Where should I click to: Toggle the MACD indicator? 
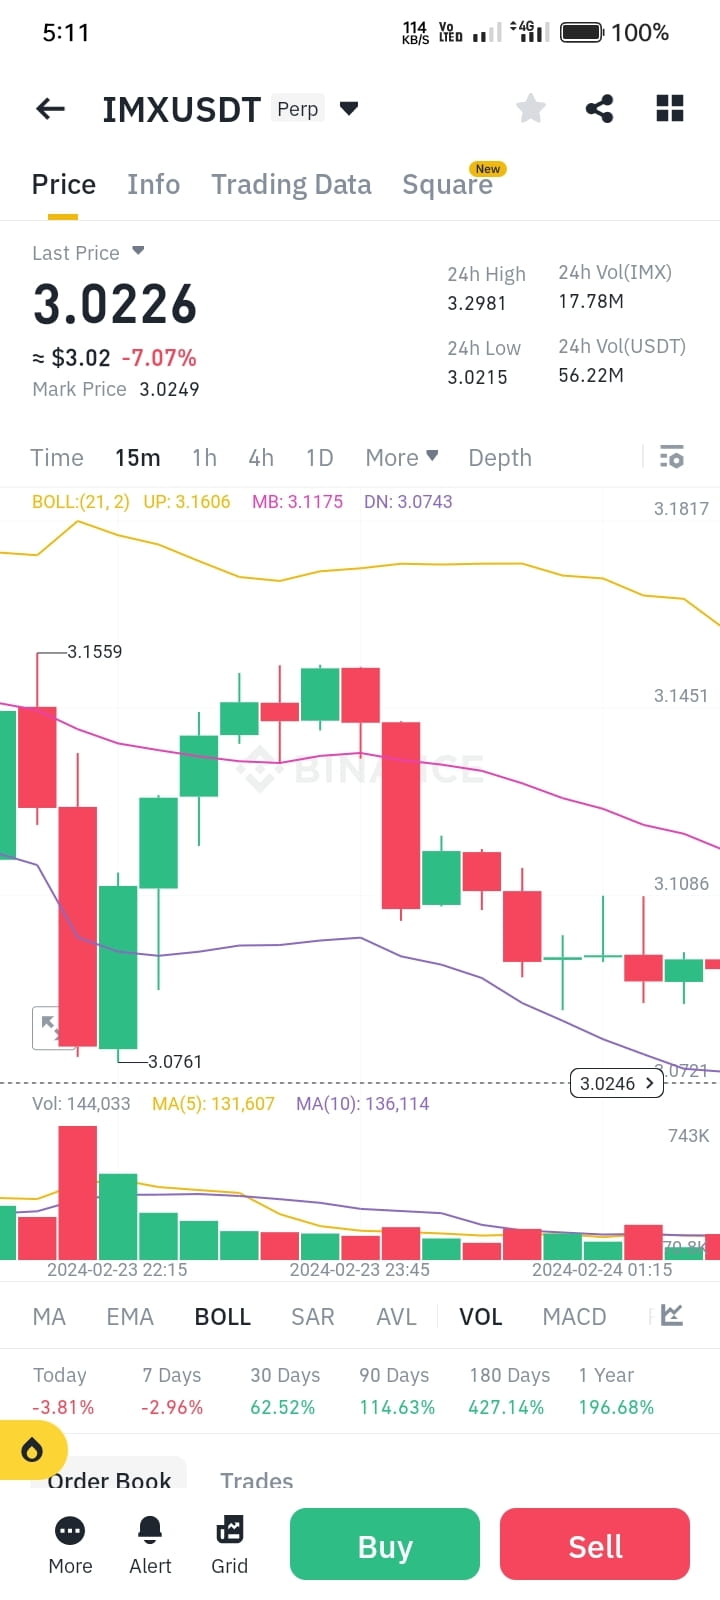574,1316
